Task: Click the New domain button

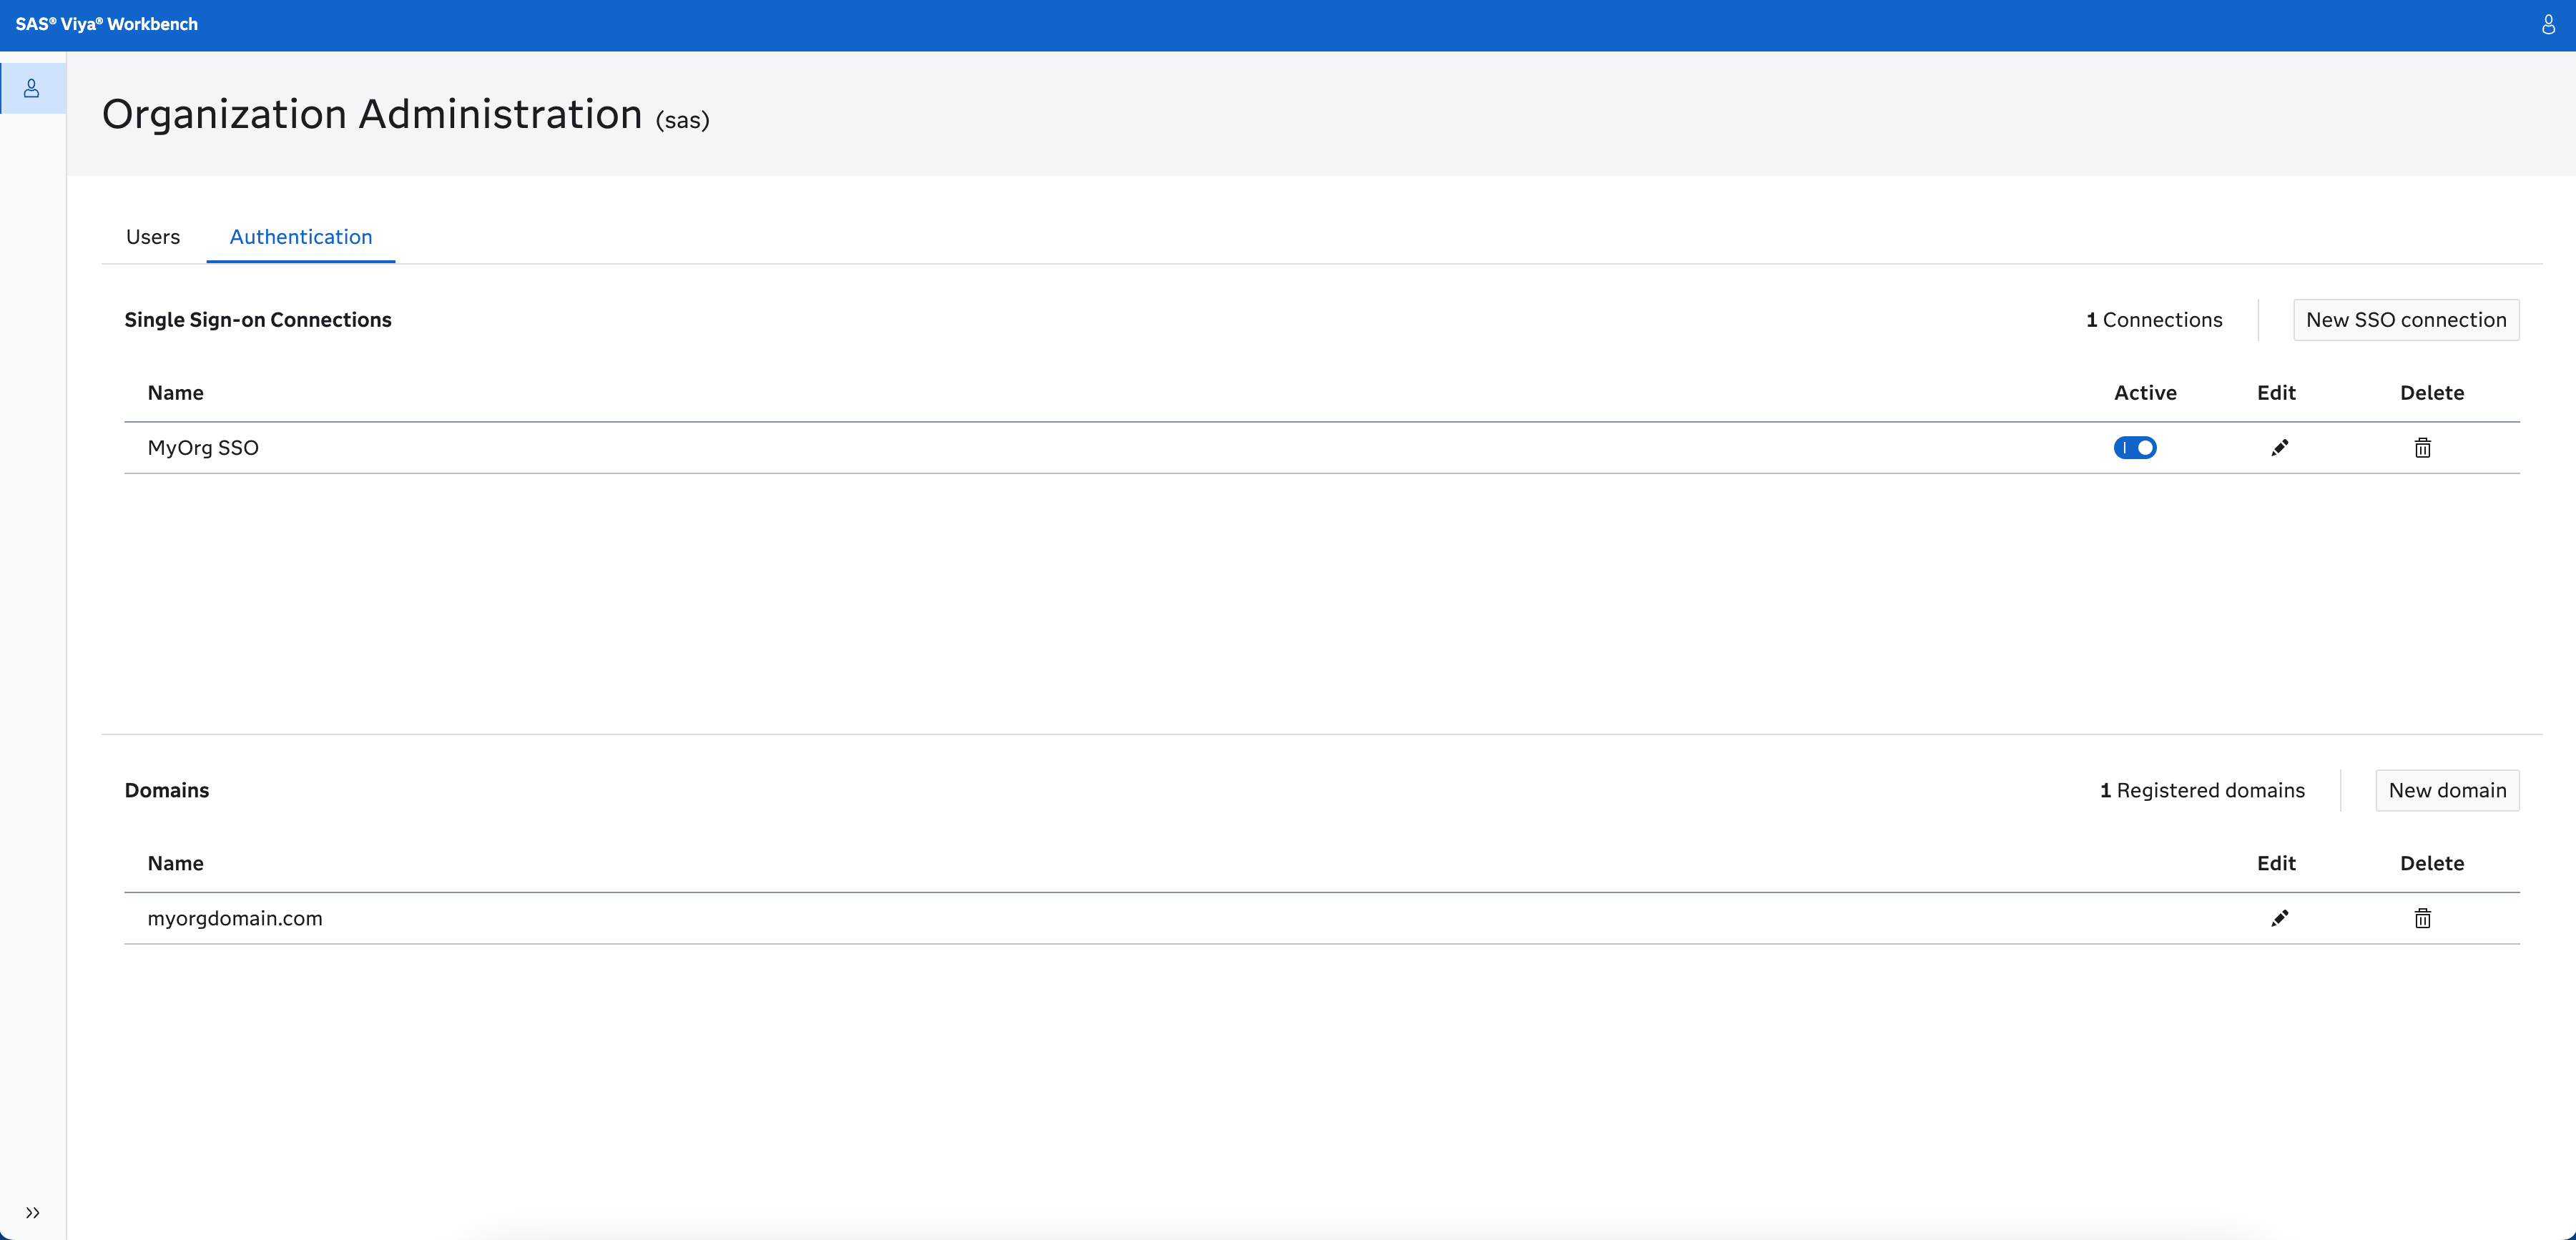Action: click(x=2447, y=790)
